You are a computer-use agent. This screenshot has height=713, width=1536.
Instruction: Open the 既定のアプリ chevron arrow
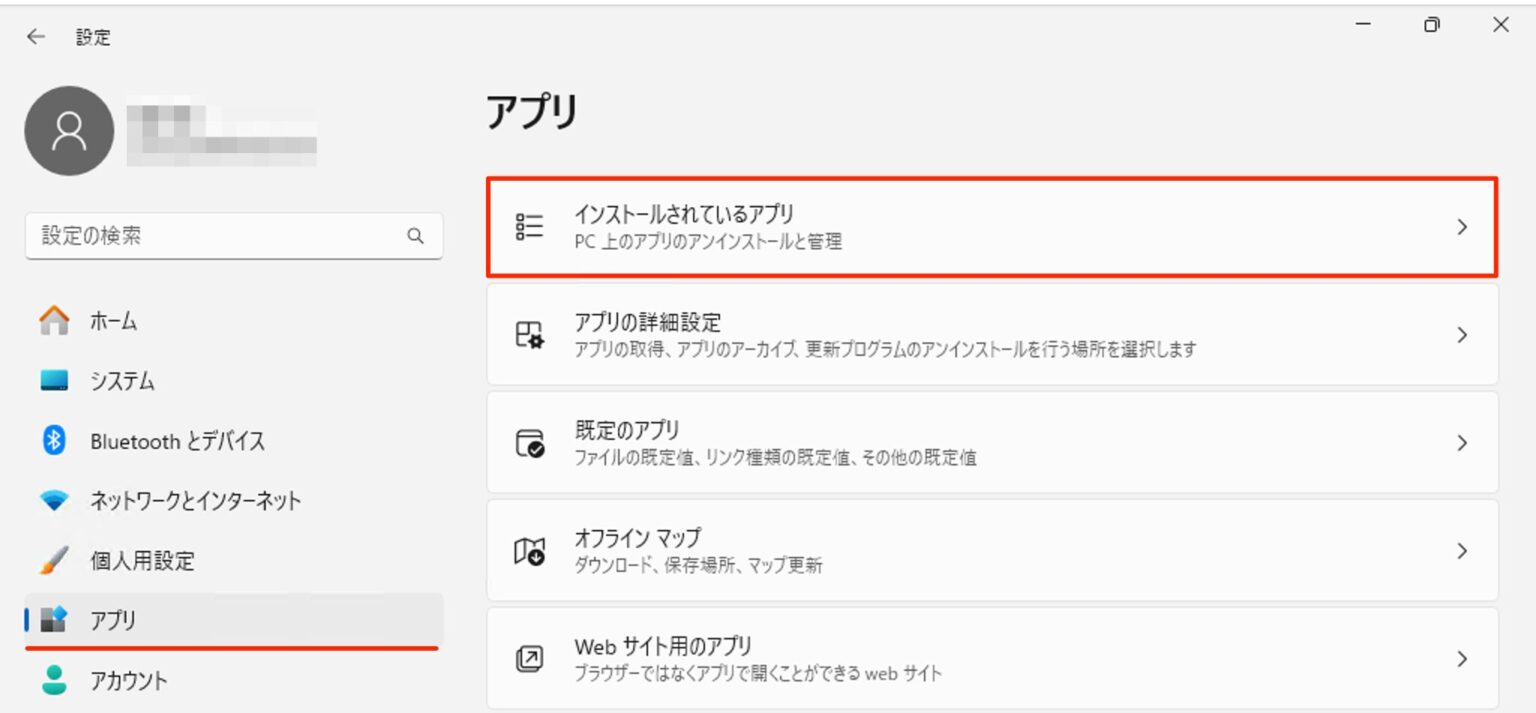1461,443
